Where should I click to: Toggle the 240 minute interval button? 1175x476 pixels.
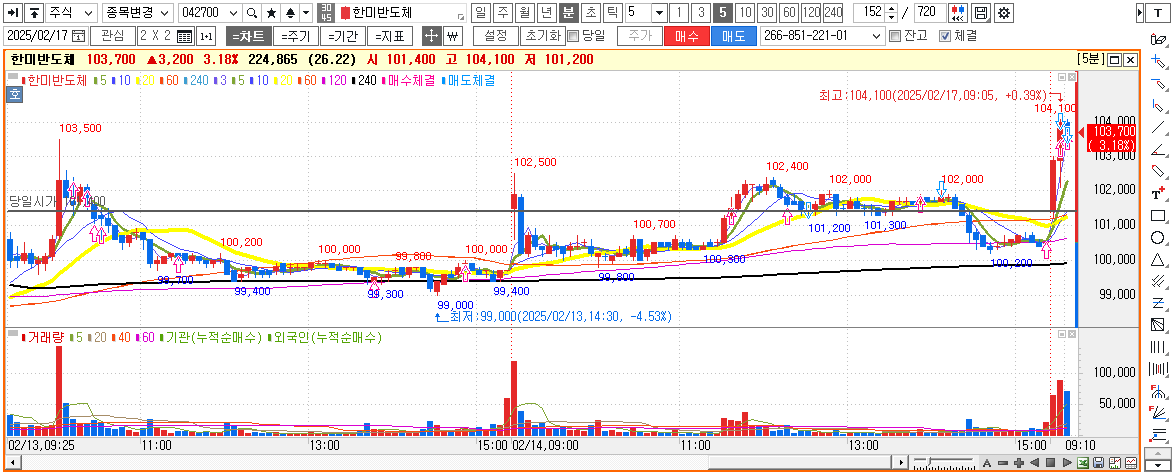tap(833, 13)
